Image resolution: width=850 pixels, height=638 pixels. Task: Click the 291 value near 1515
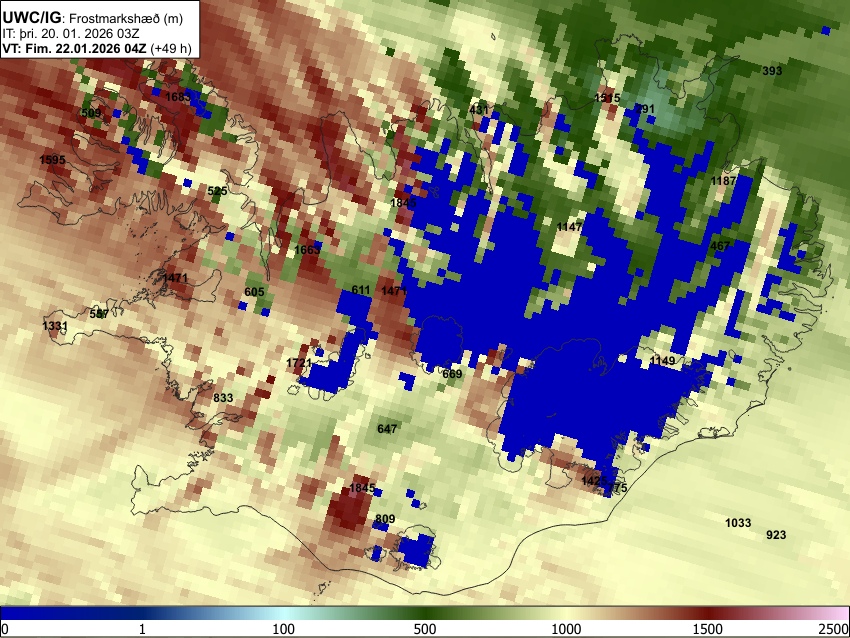[645, 109]
